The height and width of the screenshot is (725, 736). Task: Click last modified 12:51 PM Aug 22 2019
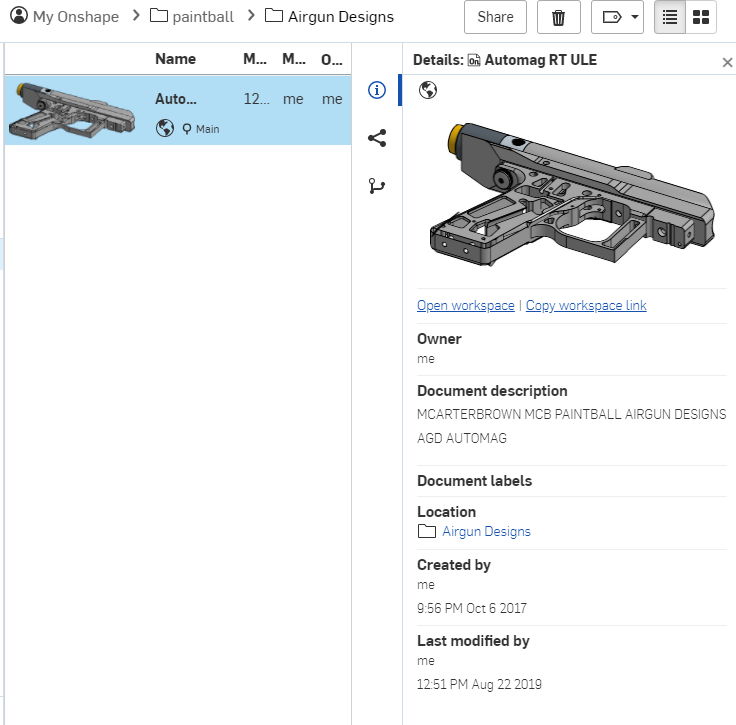tap(479, 684)
